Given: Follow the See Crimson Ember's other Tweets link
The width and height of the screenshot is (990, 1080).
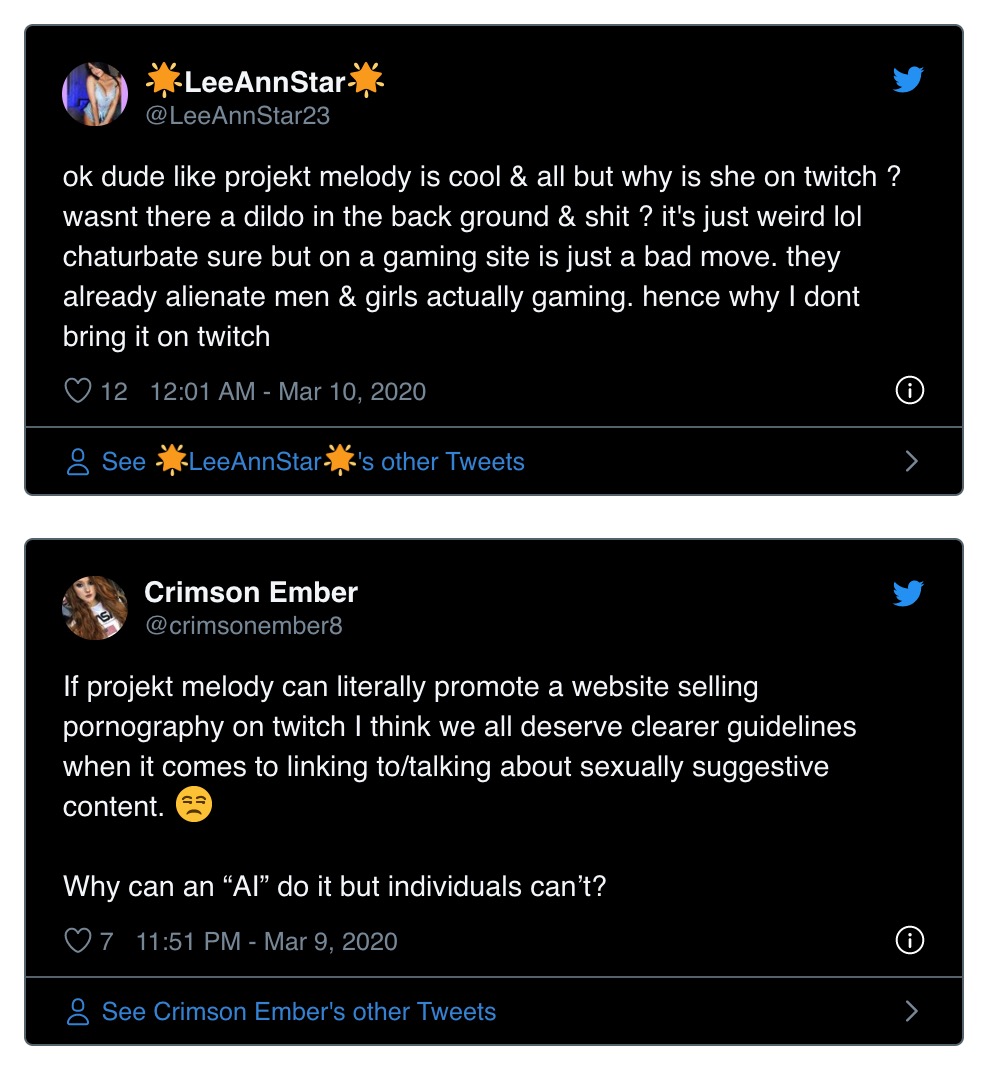Looking at the screenshot, I should tap(299, 1011).
